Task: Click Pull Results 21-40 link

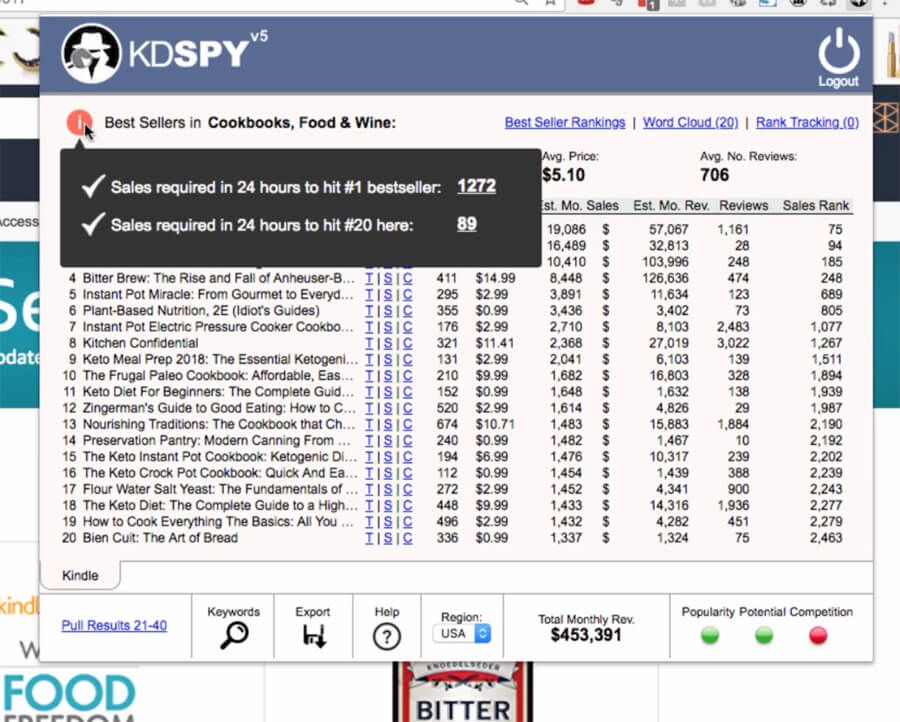Action: pos(114,625)
